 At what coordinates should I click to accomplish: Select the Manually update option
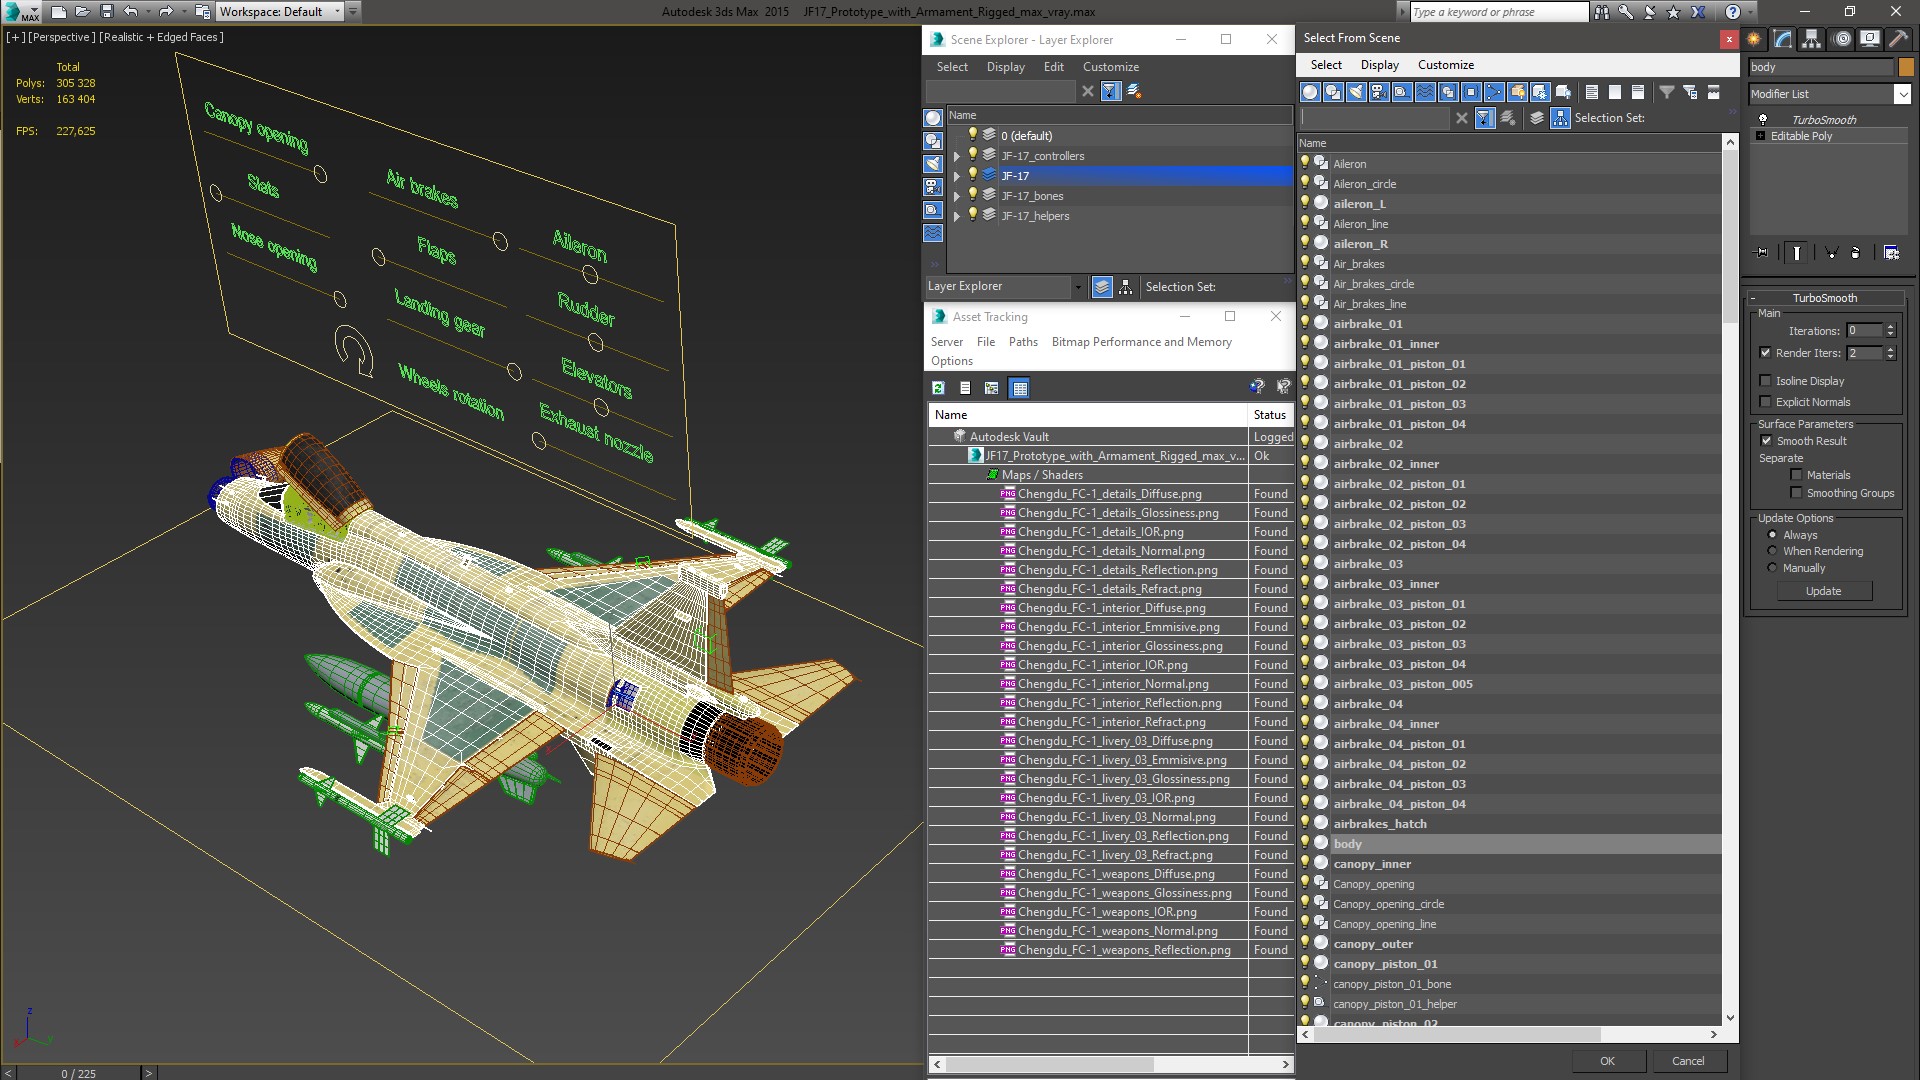tap(1772, 568)
